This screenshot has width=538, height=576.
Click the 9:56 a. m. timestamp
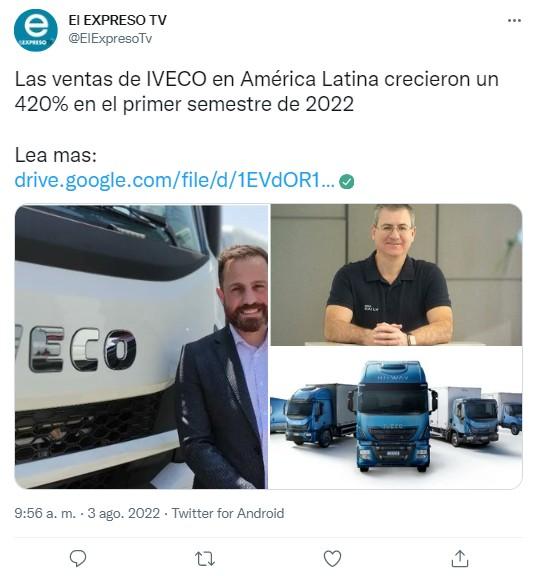click(45, 513)
